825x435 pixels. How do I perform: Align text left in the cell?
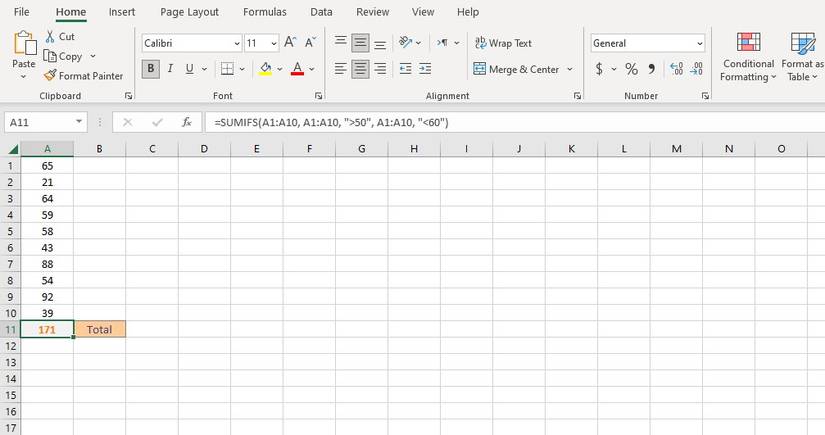tap(341, 68)
